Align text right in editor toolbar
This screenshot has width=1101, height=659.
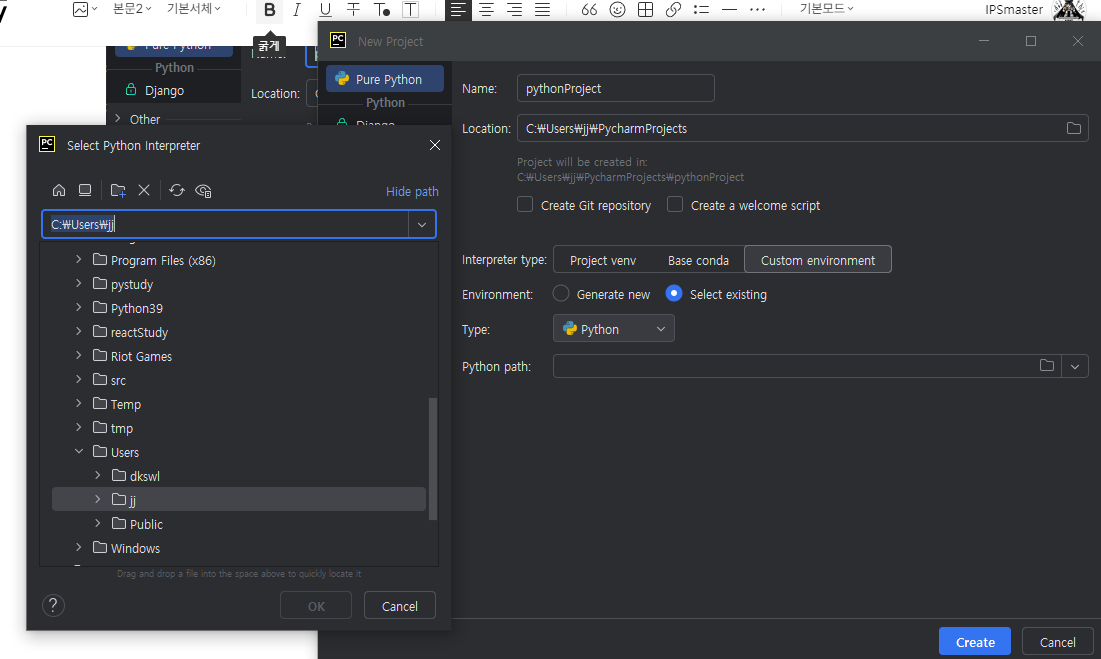(514, 10)
